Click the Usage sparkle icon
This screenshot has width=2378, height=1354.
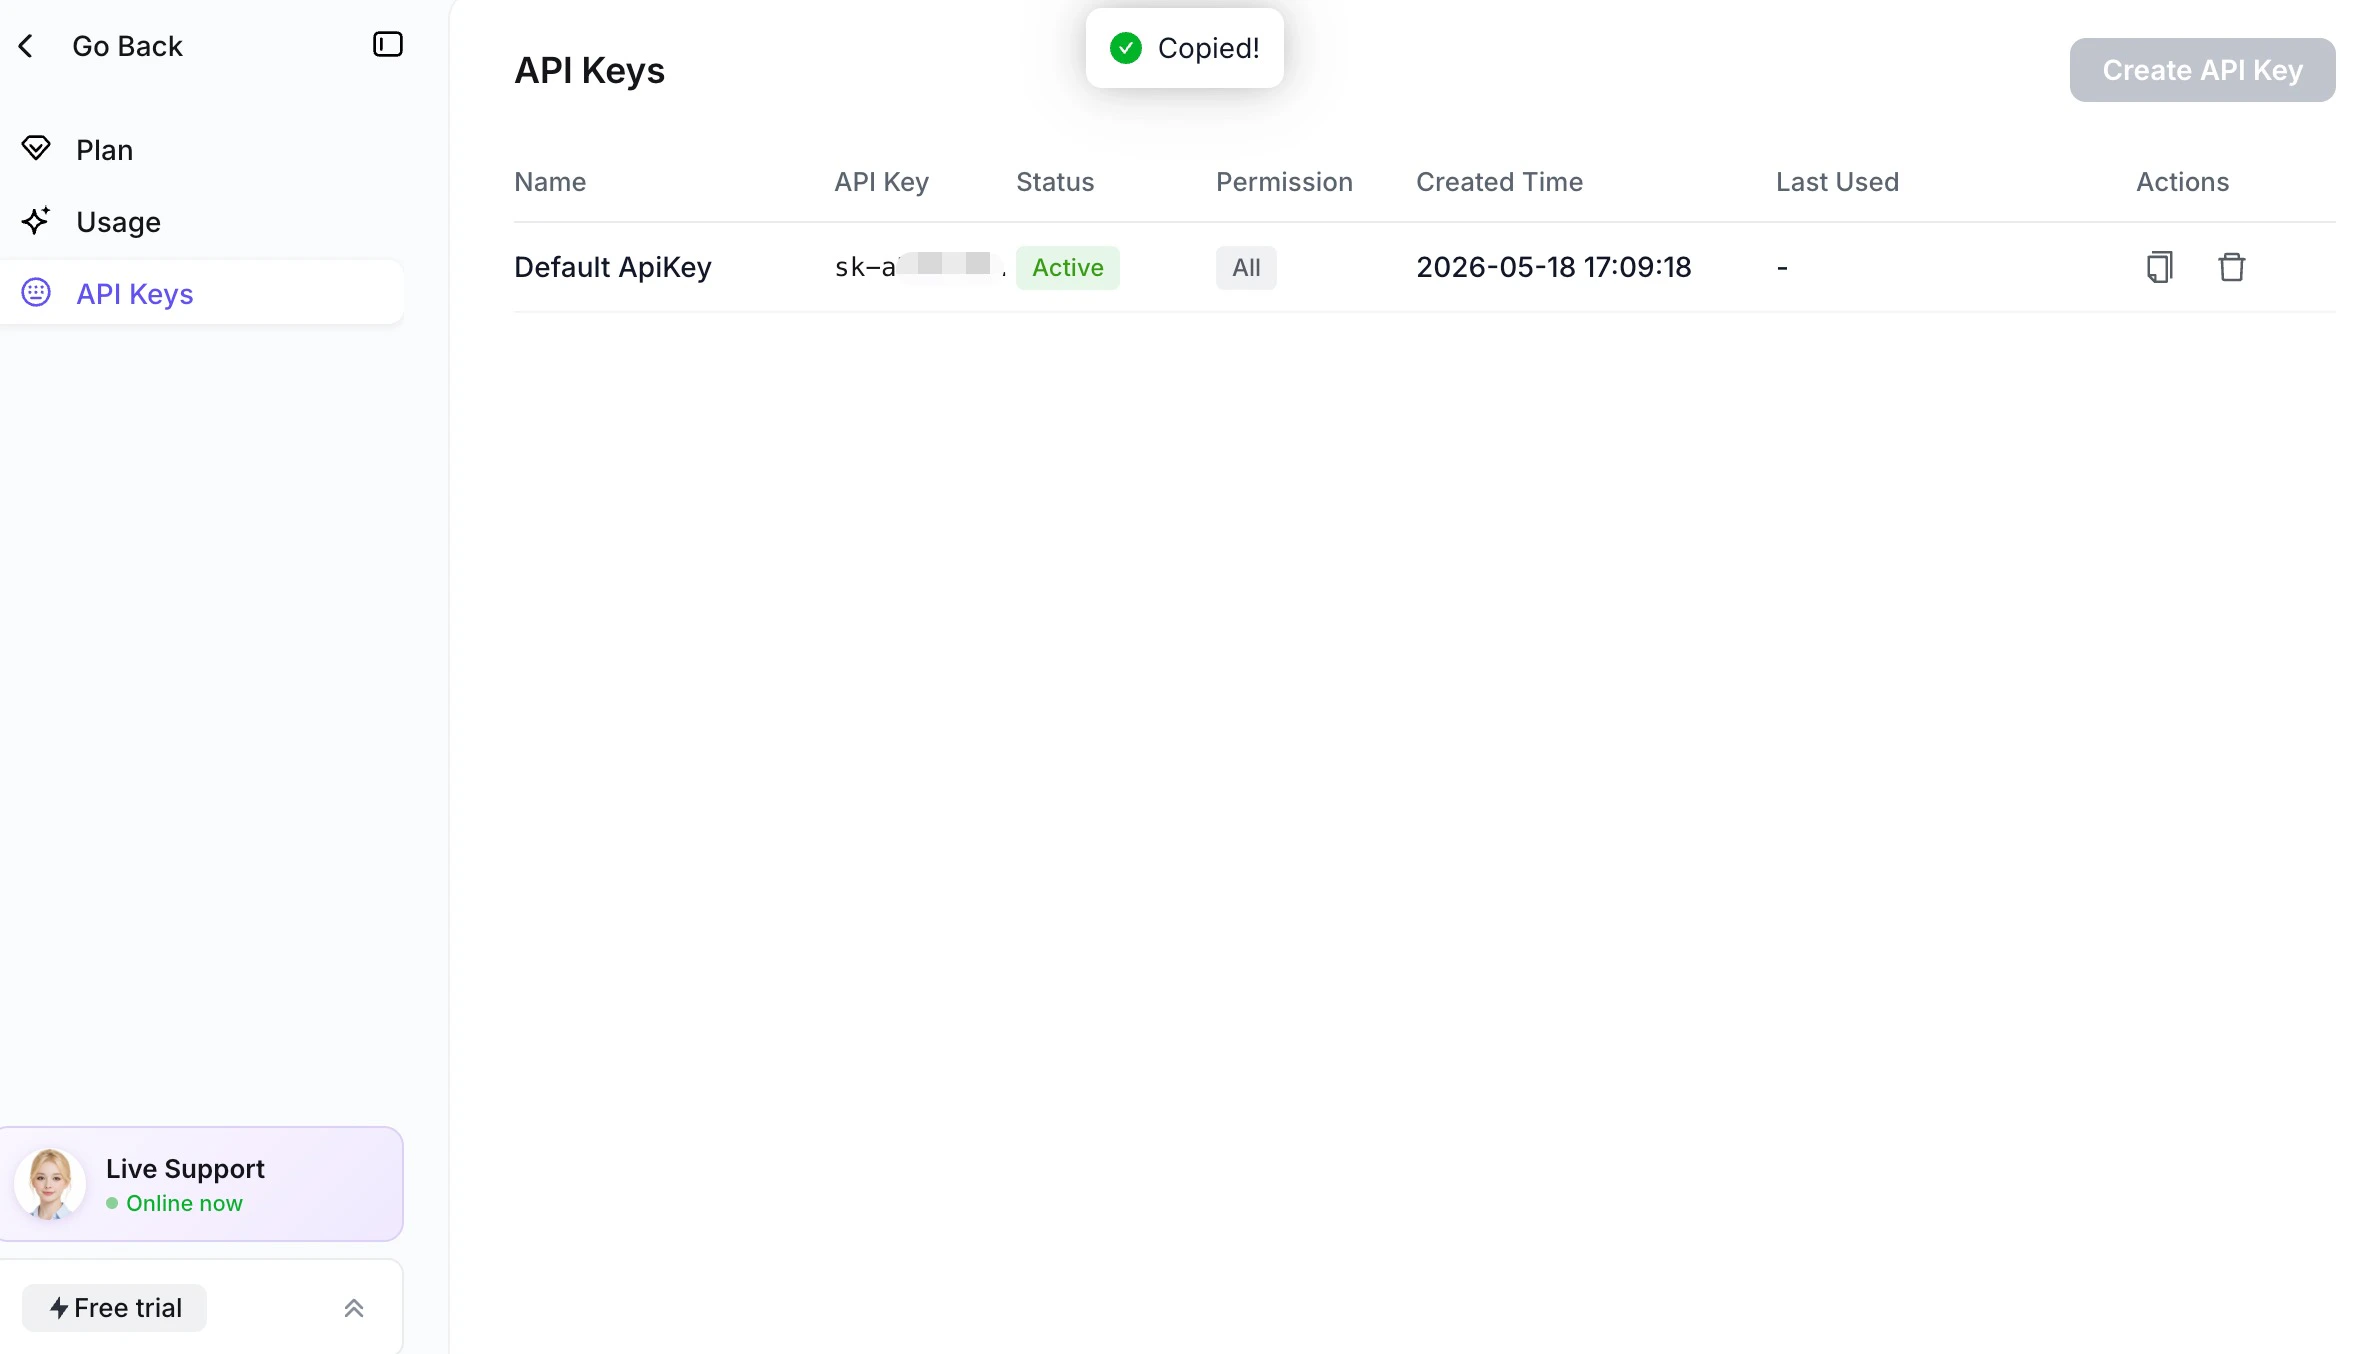pos(36,221)
